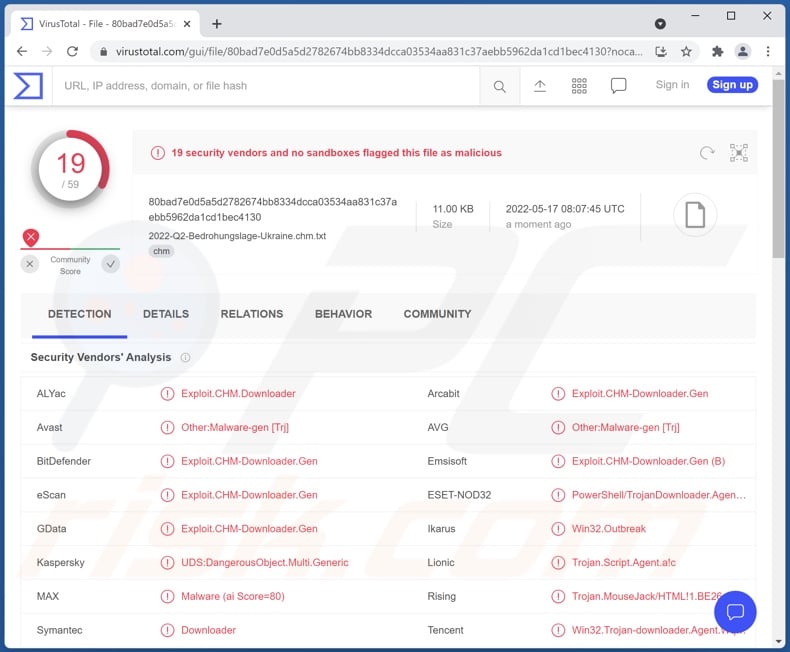Click the Symantec Downloader result
This screenshot has height=652, width=790.
208,630
